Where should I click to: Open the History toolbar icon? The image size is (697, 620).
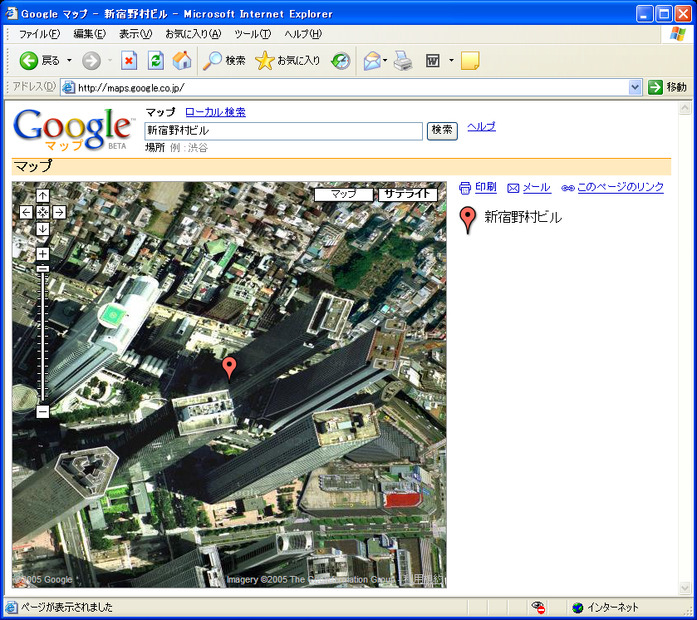(341, 60)
